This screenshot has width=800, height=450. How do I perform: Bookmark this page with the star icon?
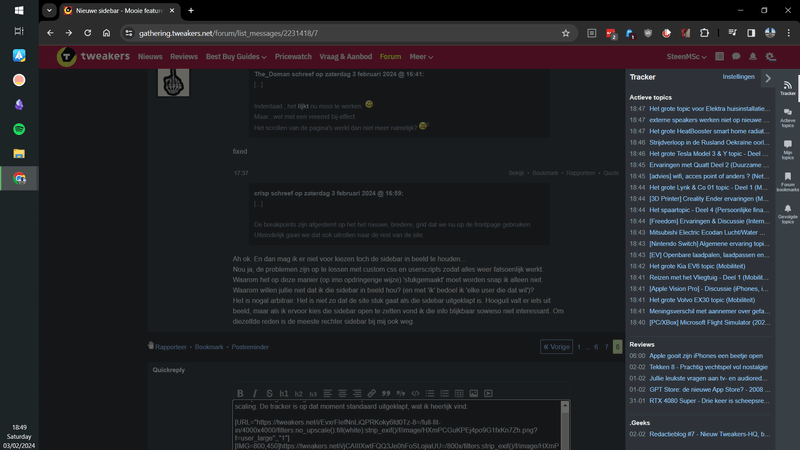tap(565, 33)
